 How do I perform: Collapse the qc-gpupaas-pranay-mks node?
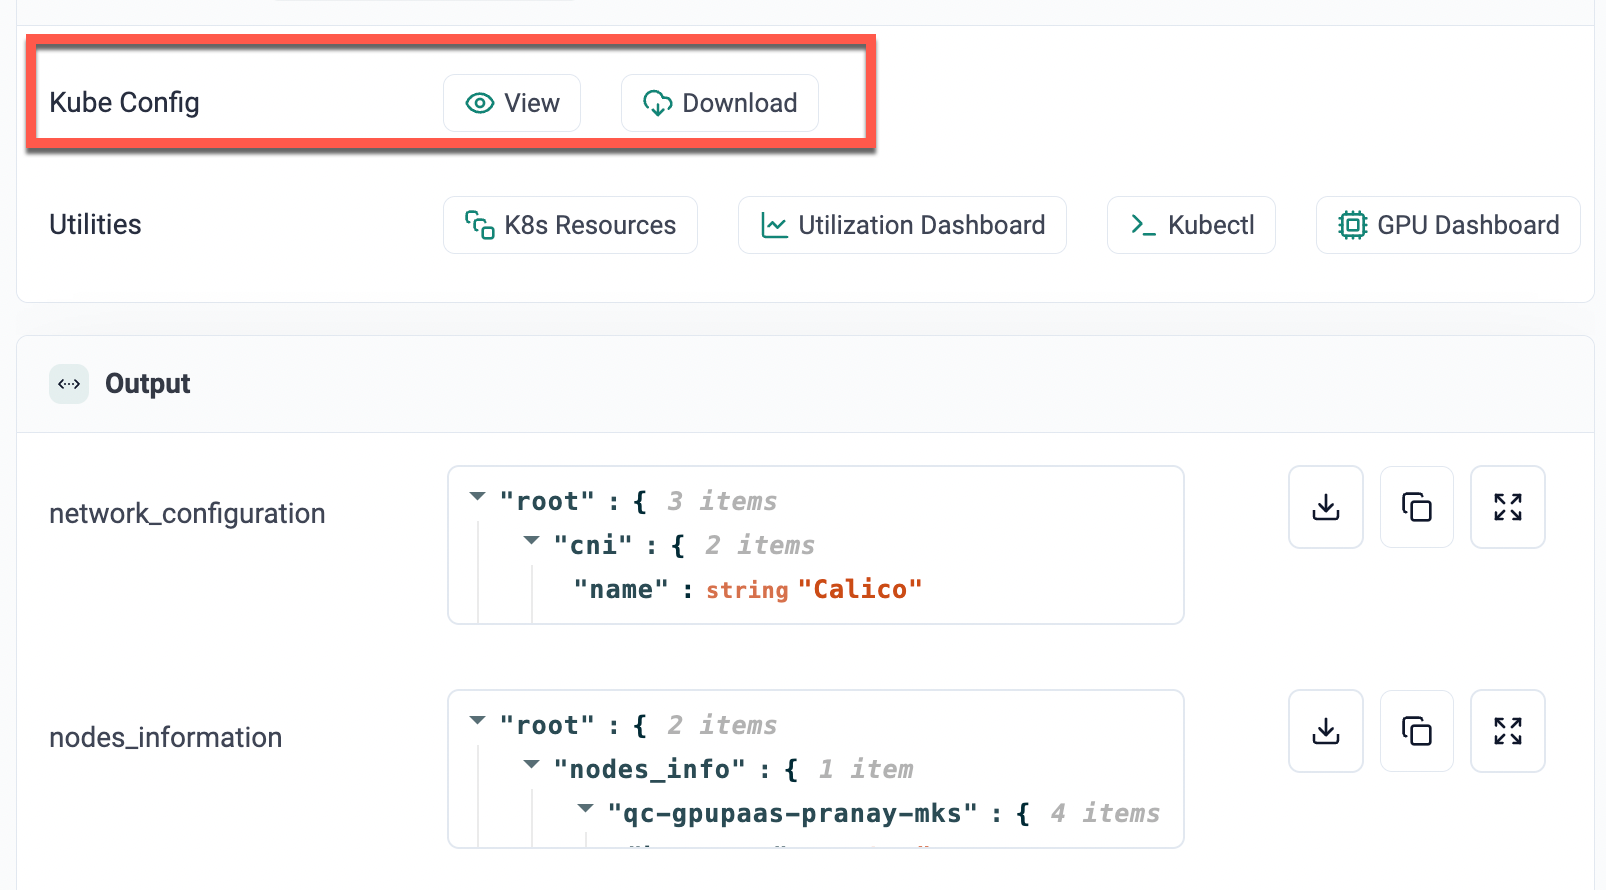(586, 809)
